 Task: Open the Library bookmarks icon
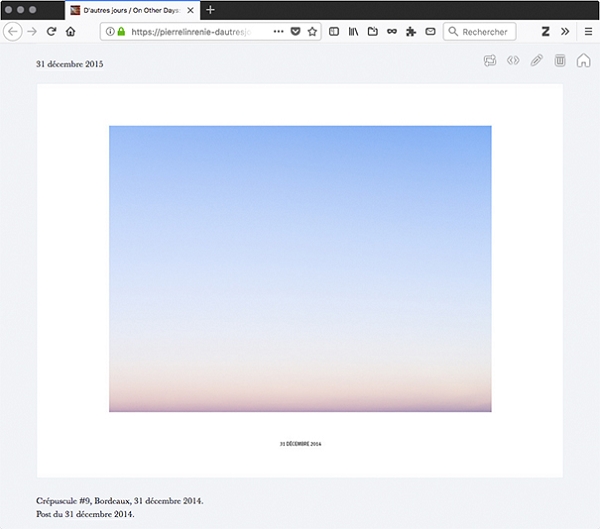[x=354, y=32]
